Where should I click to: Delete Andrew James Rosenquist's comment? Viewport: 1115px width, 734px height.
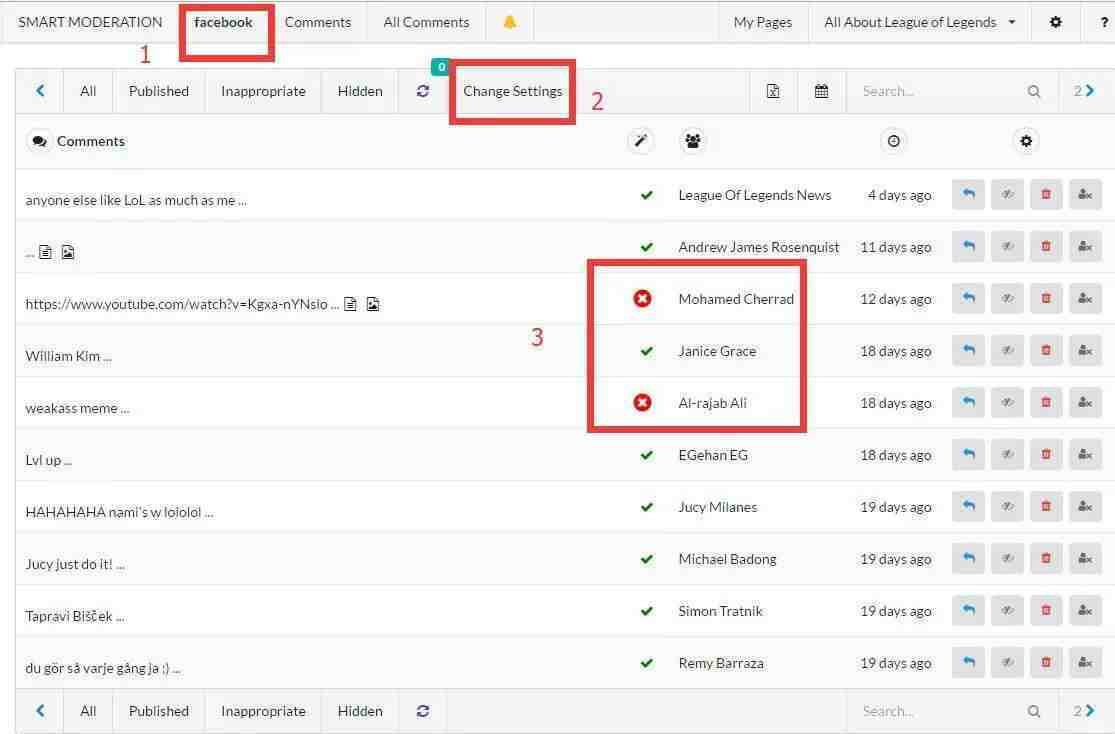1046,247
